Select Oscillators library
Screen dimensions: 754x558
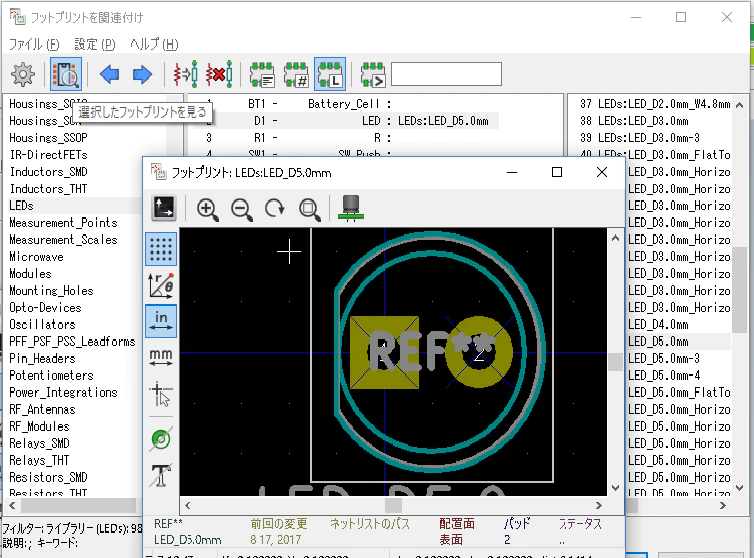pyautogui.click(x=42, y=324)
